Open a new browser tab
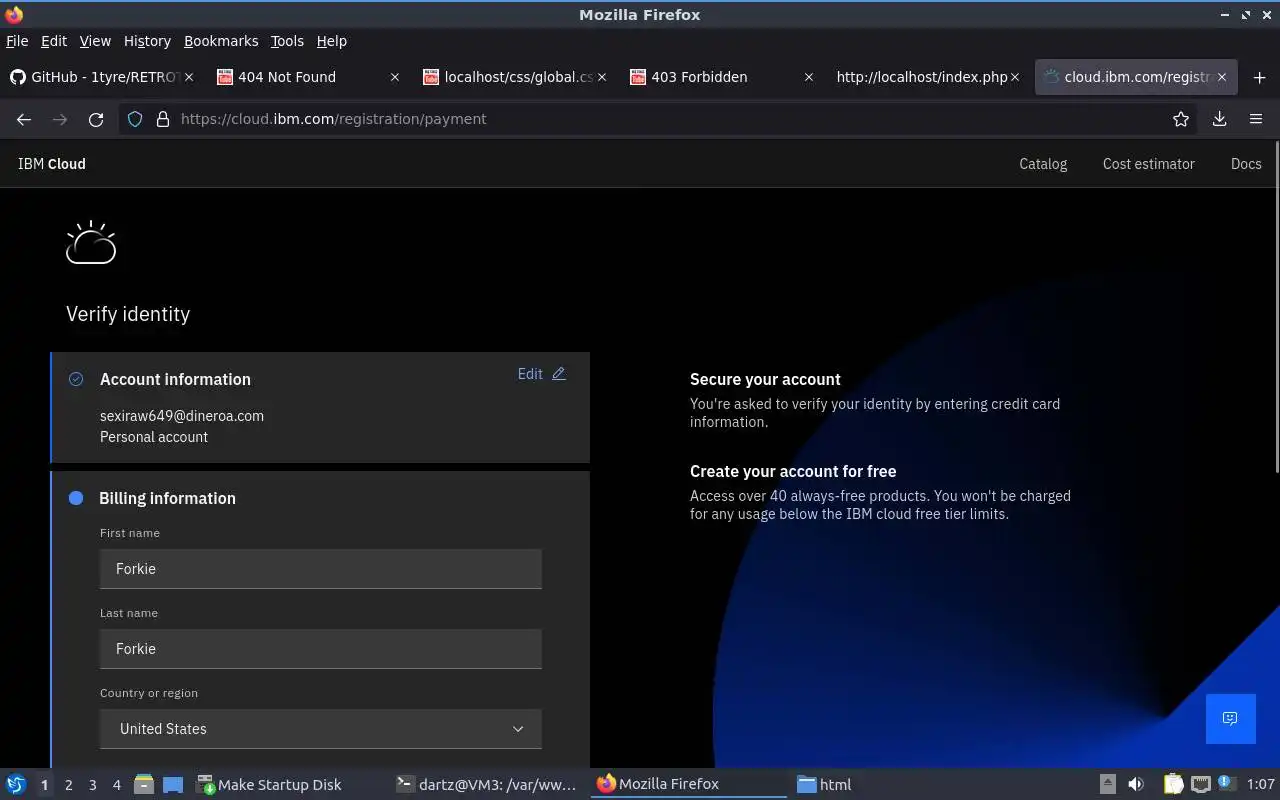1280x800 pixels. point(1259,77)
